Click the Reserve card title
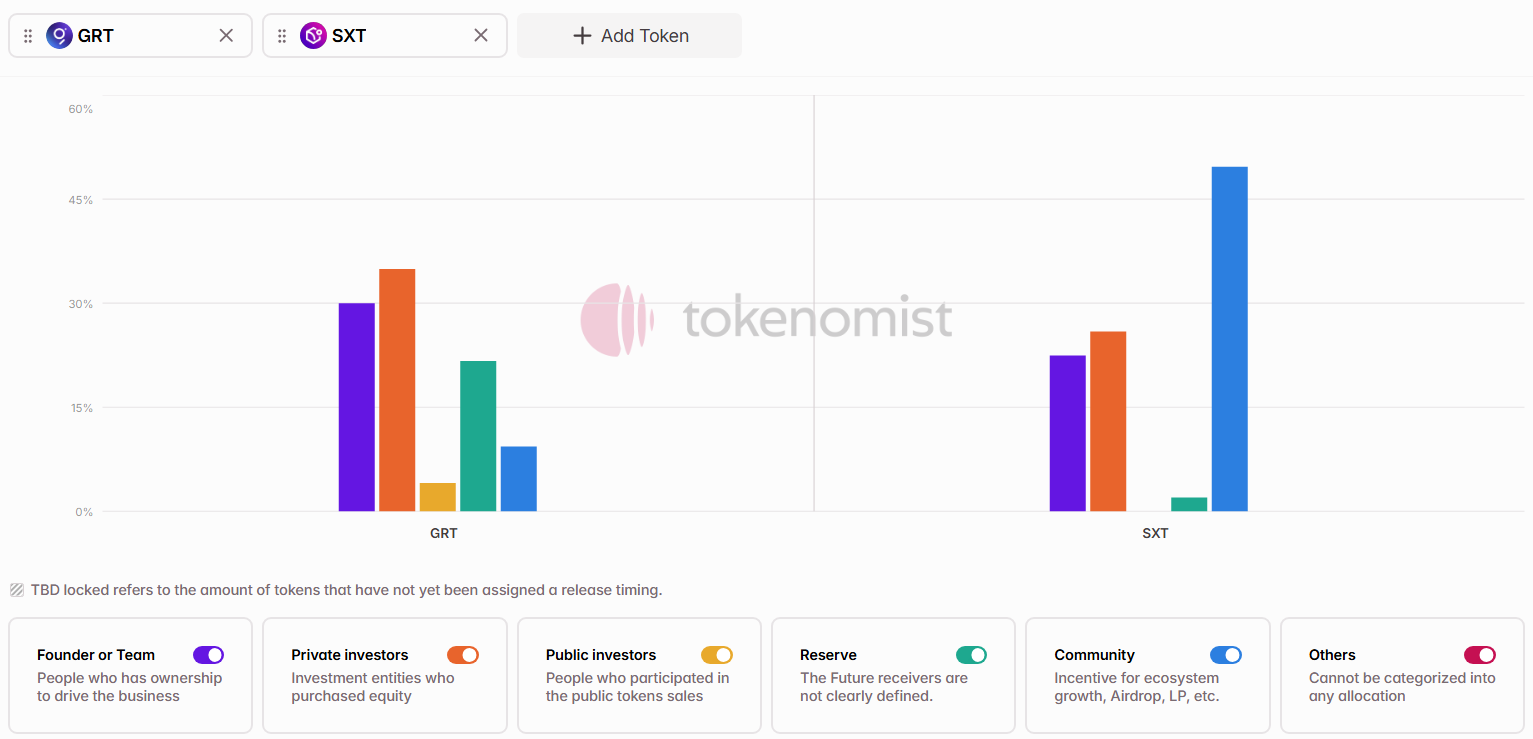This screenshot has width=1533, height=739. (x=828, y=655)
